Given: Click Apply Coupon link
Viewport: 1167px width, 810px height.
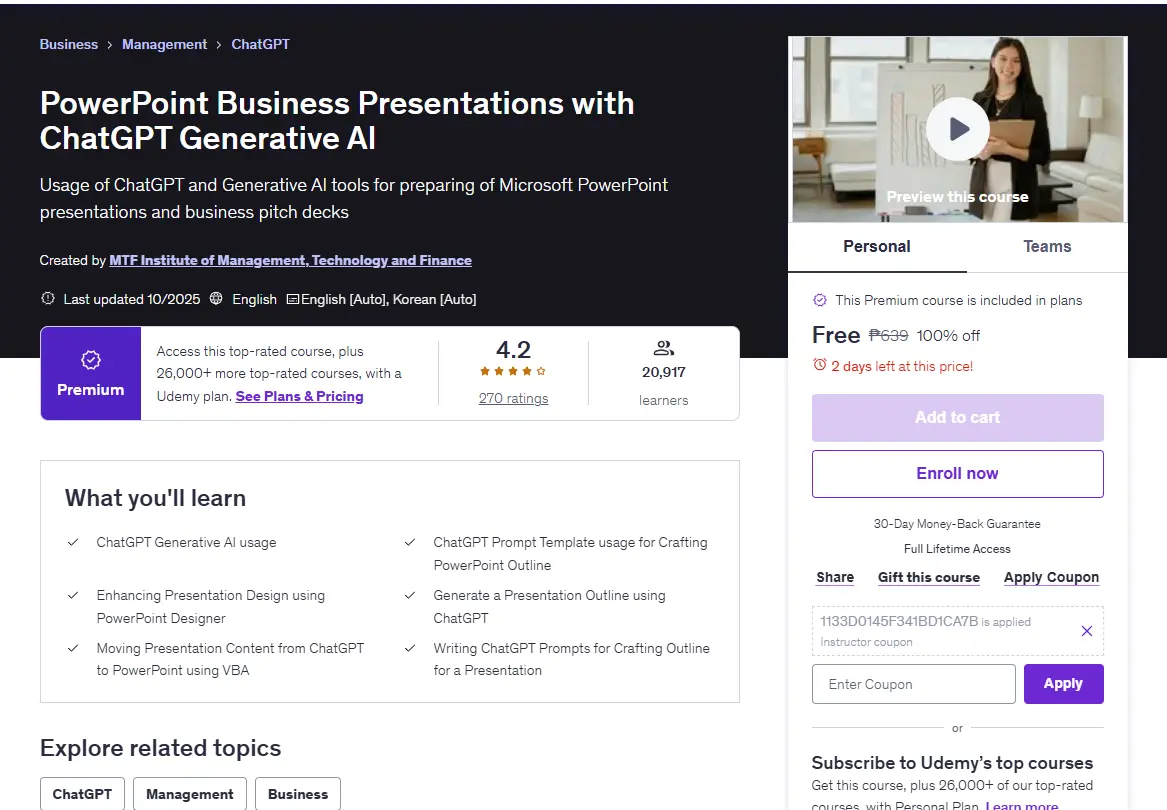Looking at the screenshot, I should click(1051, 577).
